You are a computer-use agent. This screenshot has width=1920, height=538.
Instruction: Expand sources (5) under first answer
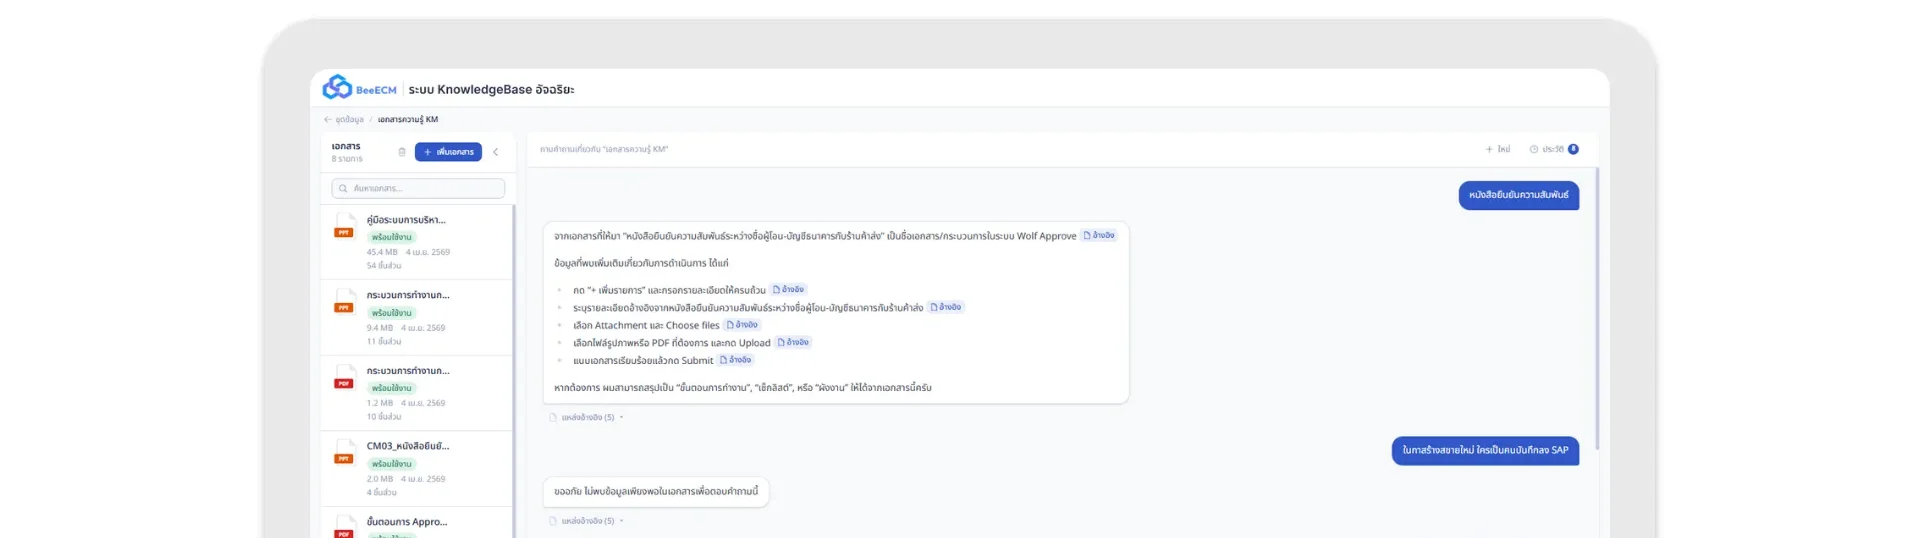tap(587, 417)
